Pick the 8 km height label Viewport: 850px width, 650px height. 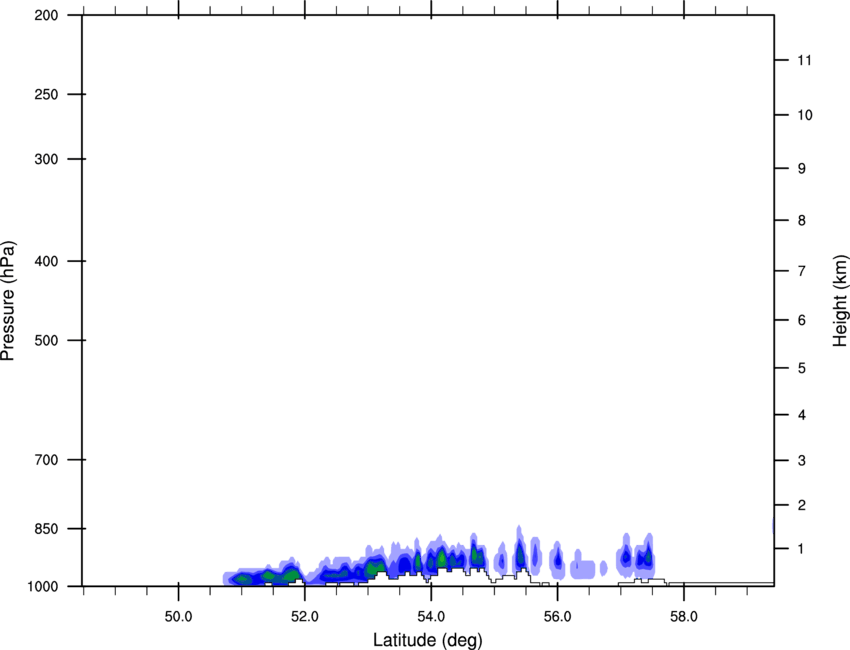pyautogui.click(x=802, y=220)
